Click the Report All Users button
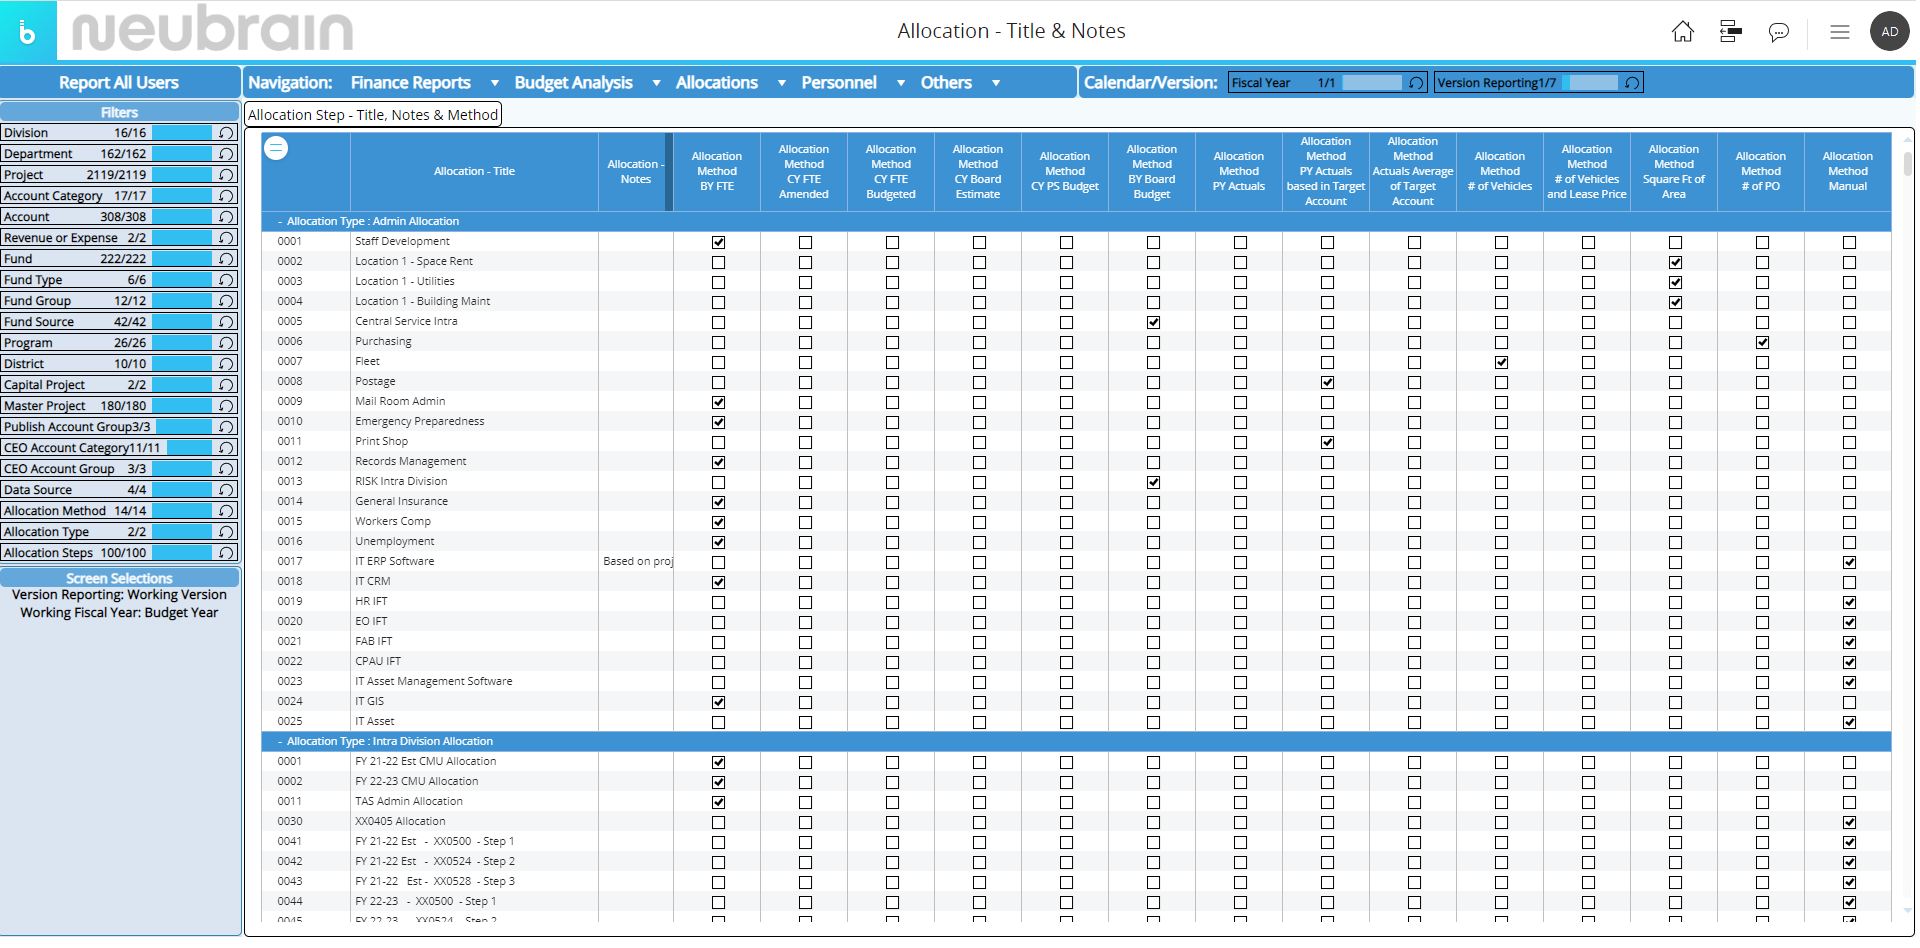 (x=119, y=83)
